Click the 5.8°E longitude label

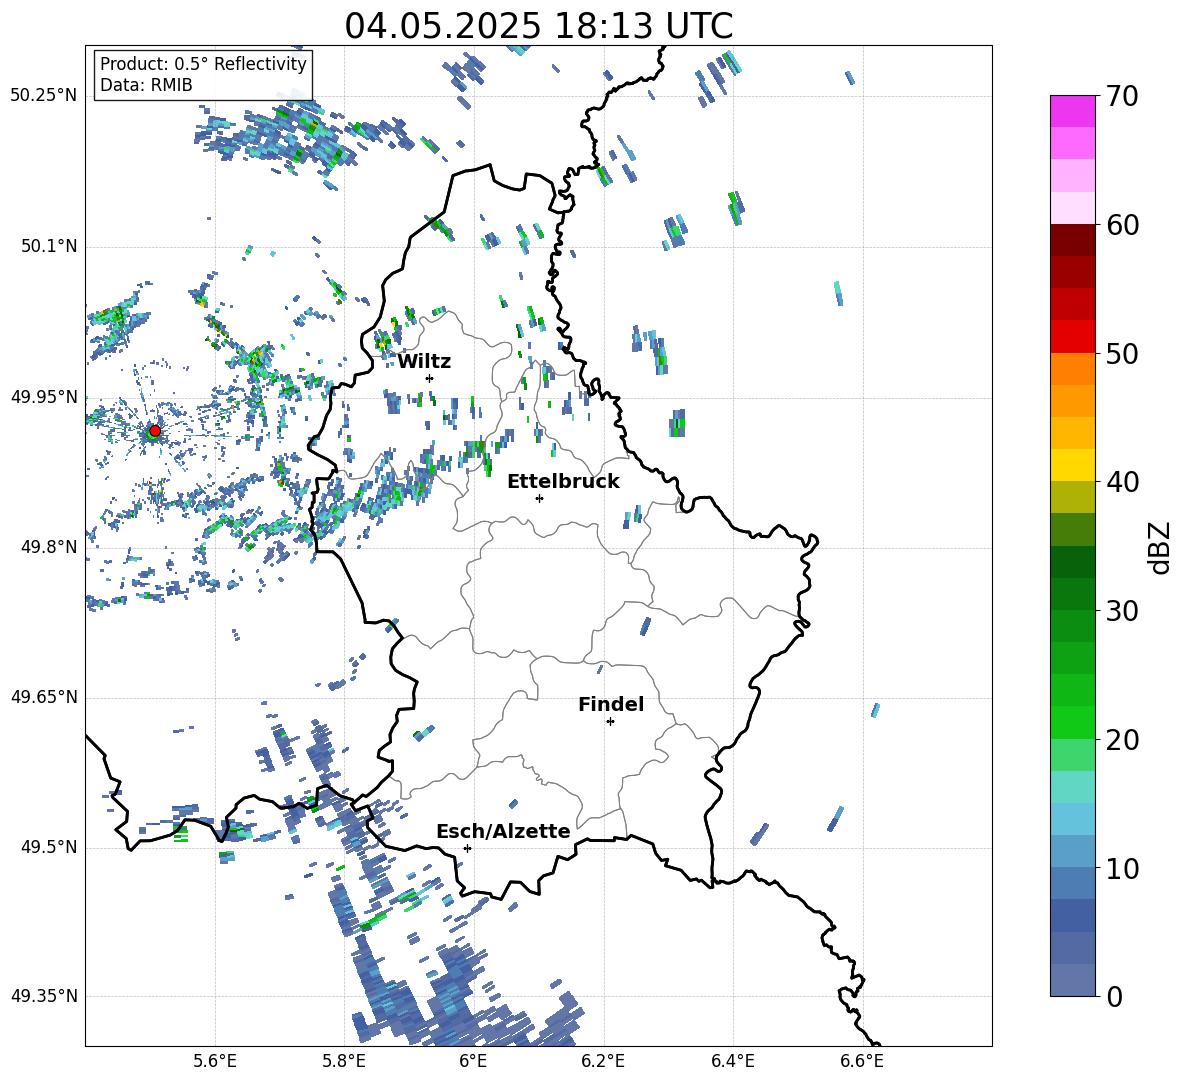(x=344, y=1061)
